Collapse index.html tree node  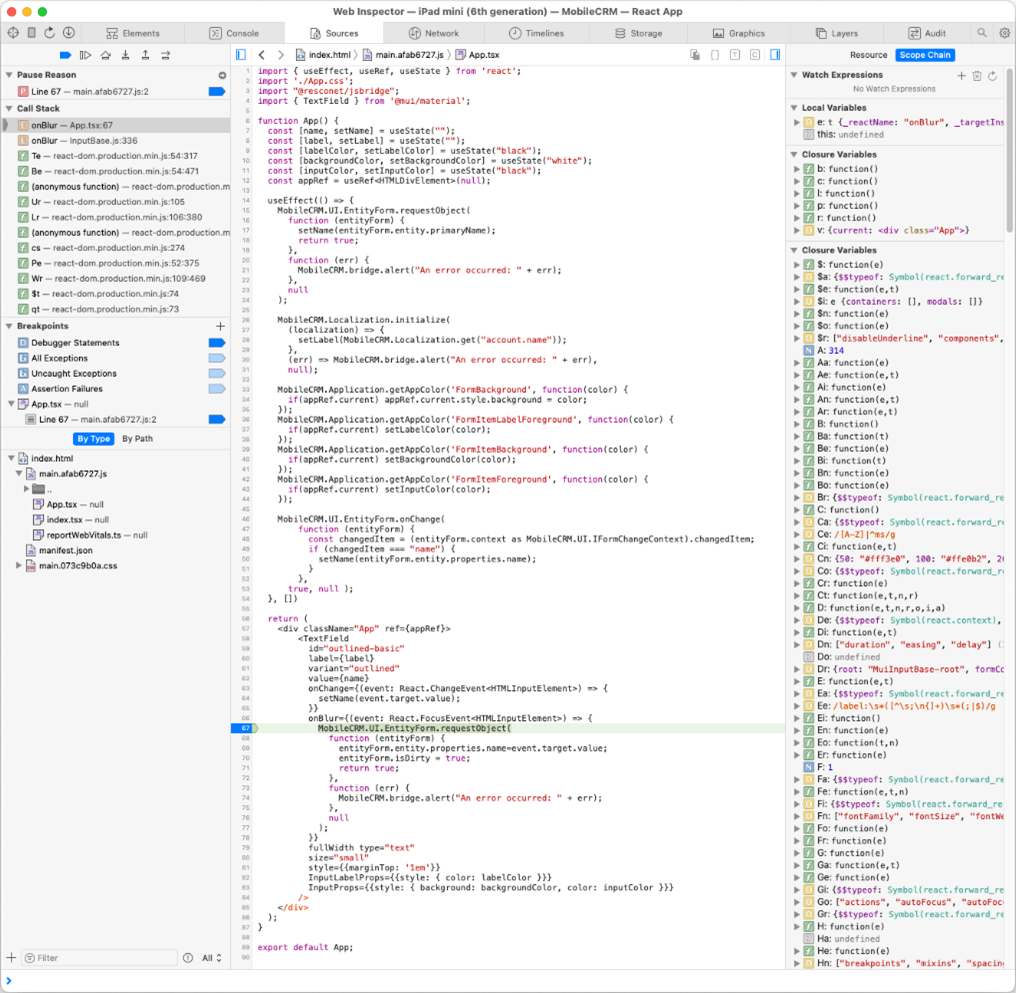(x=11, y=458)
